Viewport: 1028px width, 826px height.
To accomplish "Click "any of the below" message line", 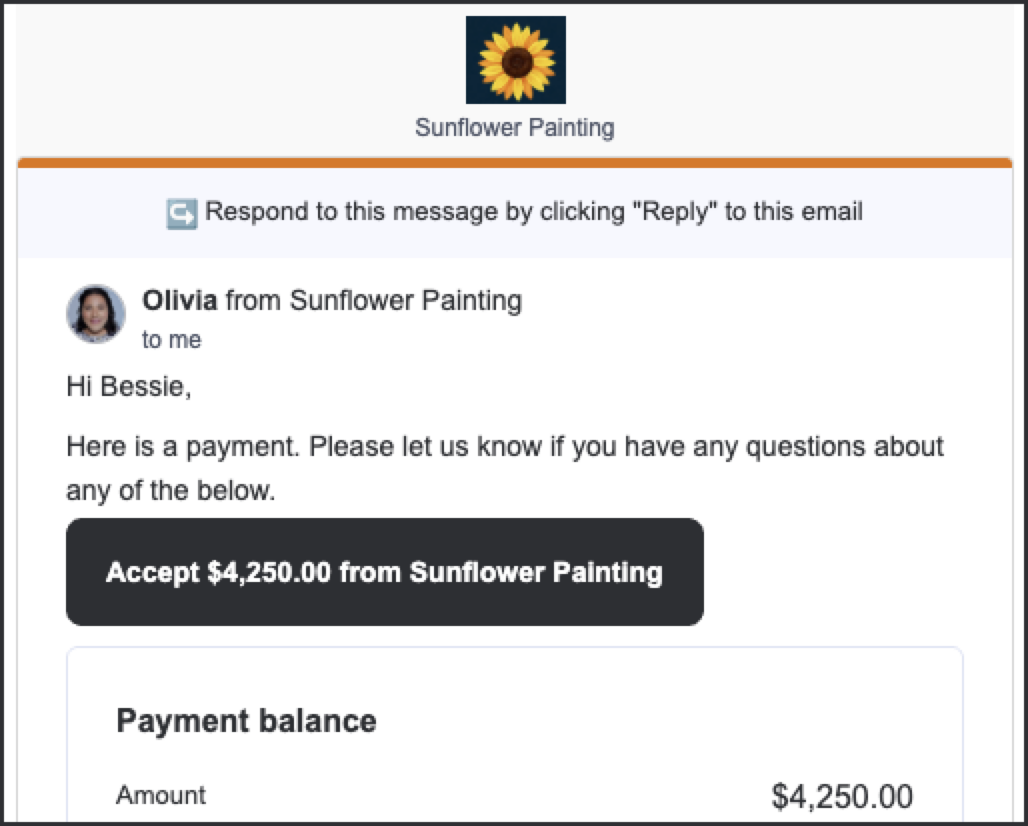I will [x=171, y=490].
